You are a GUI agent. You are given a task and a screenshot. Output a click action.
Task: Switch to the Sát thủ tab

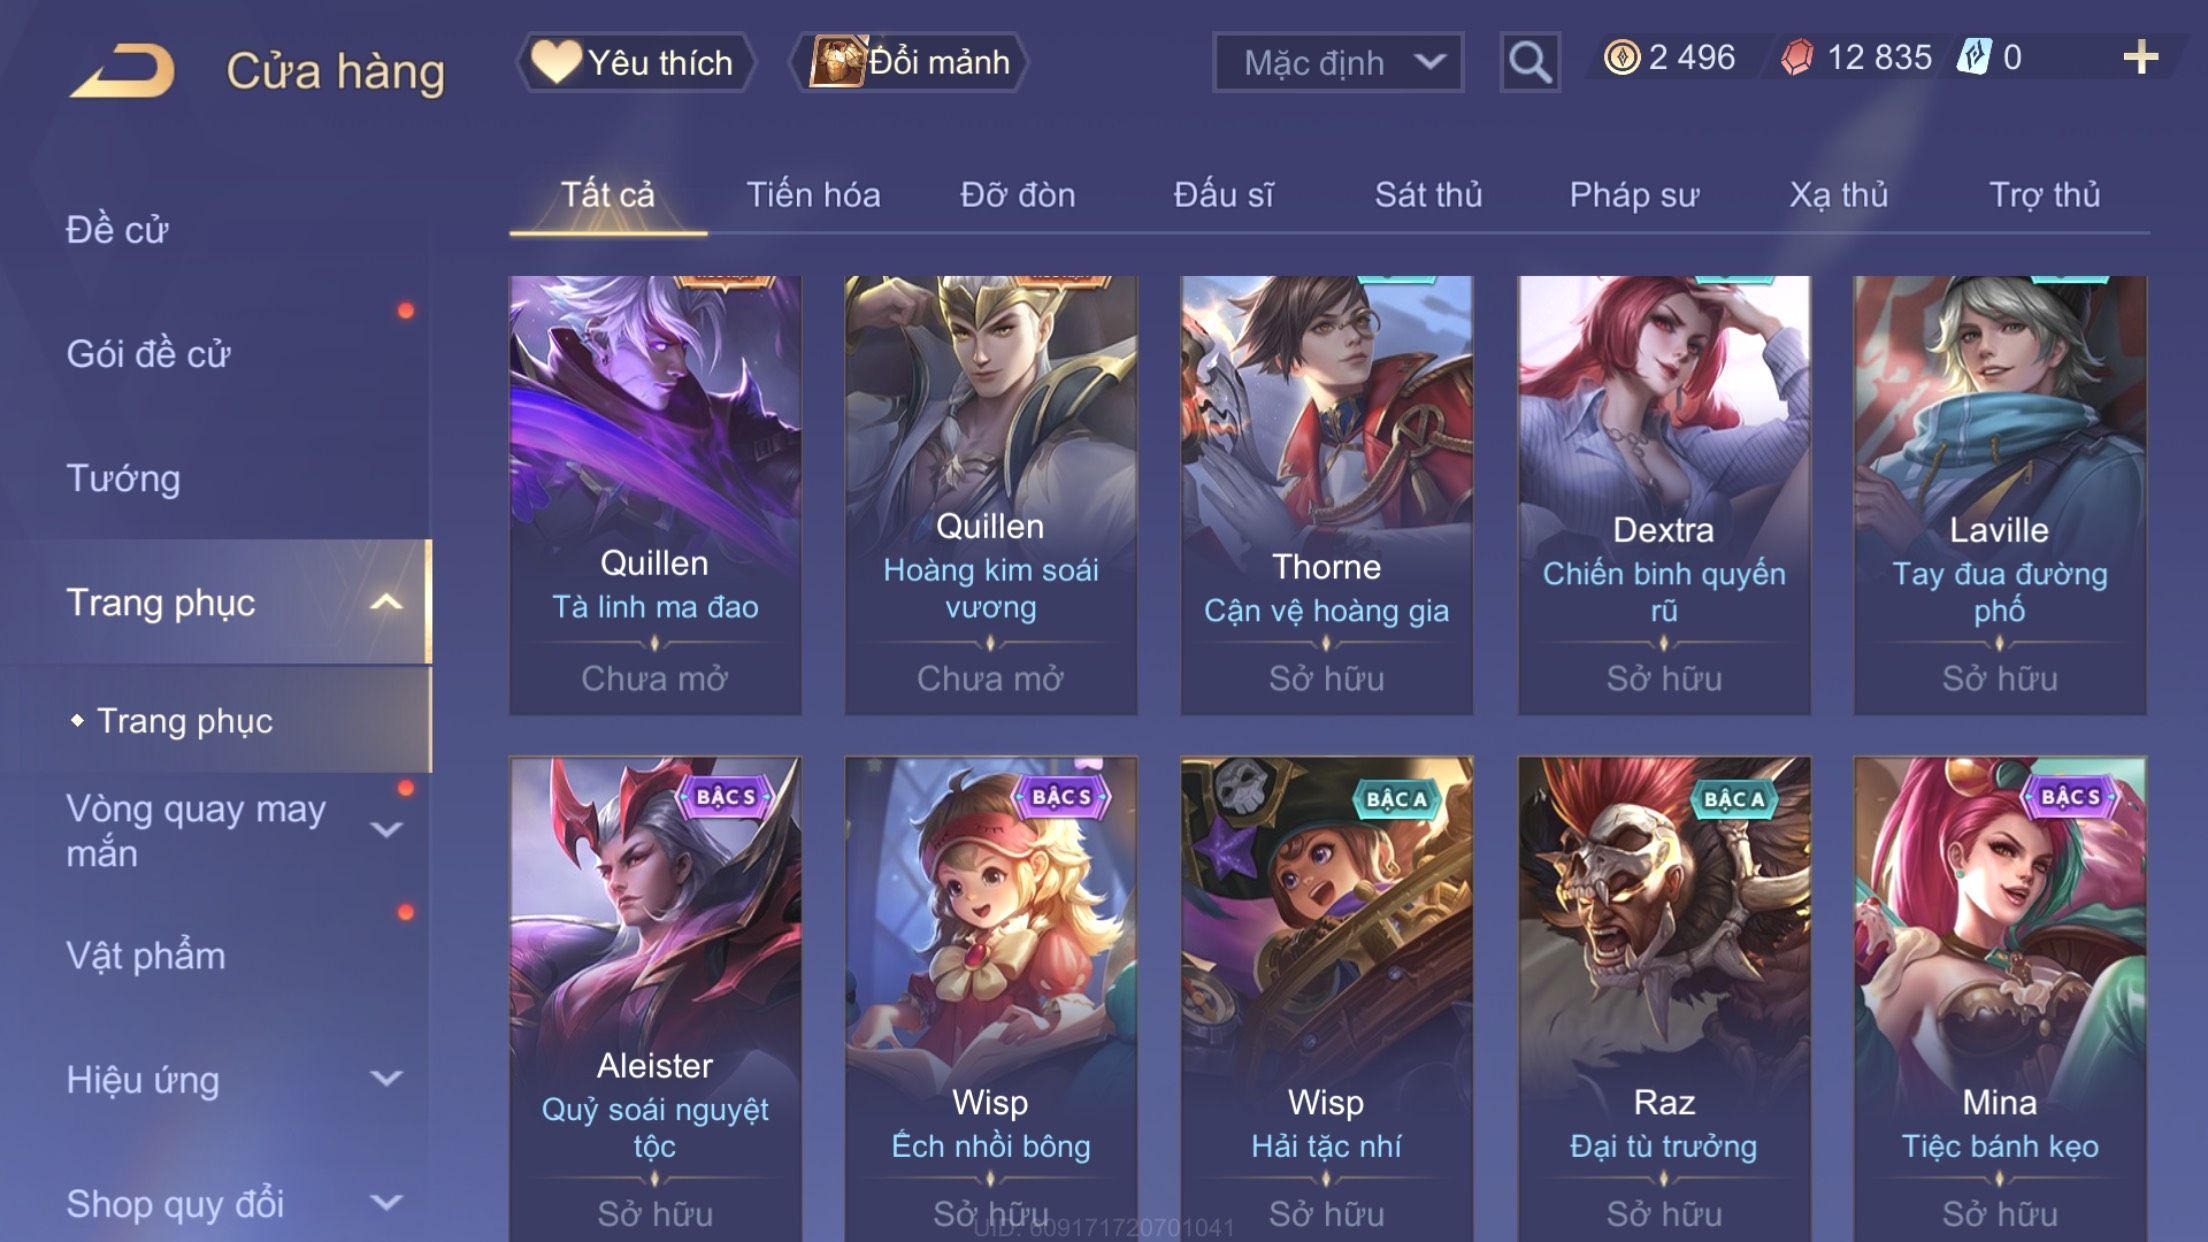pos(1428,195)
